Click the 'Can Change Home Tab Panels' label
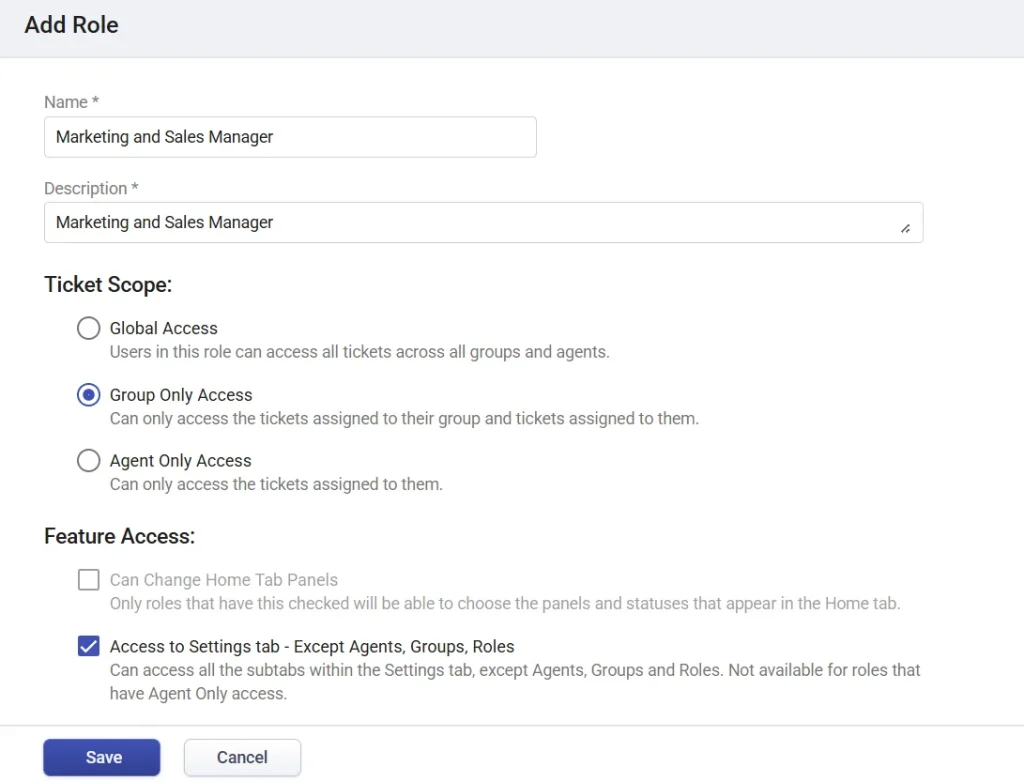This screenshot has height=782, width=1024. coord(223,579)
